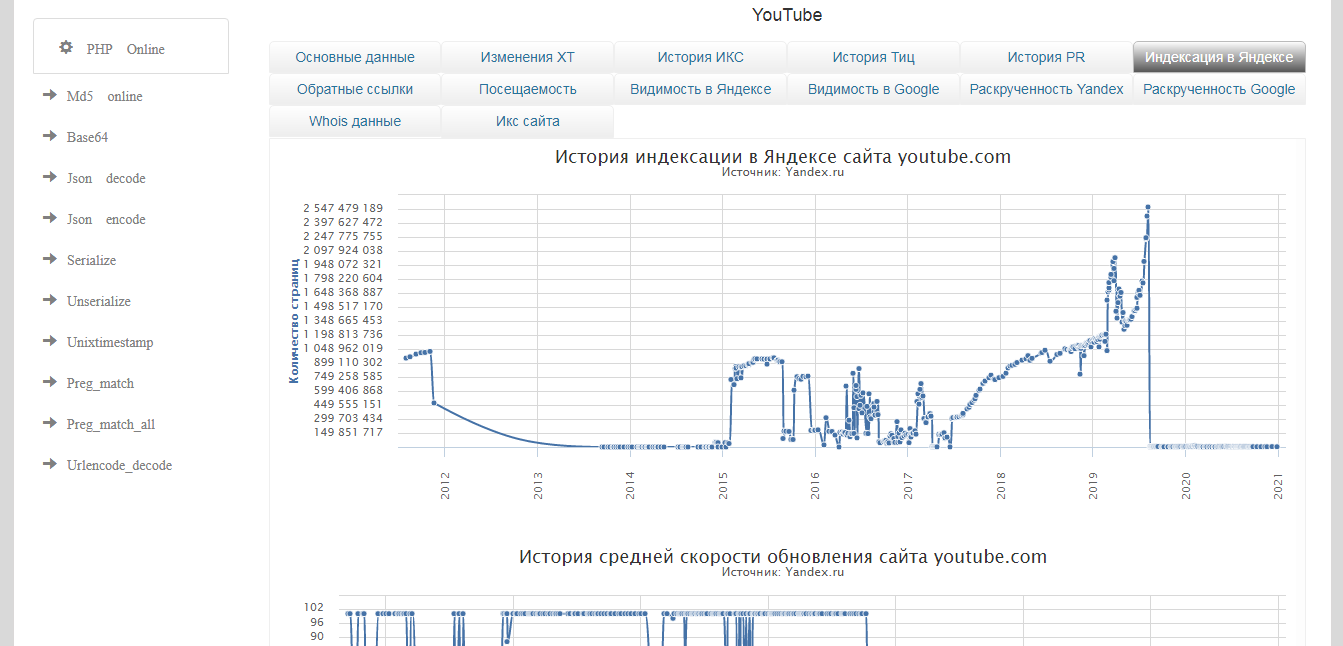Click the YouTube page heading
The image size is (1343, 646).
(x=787, y=15)
